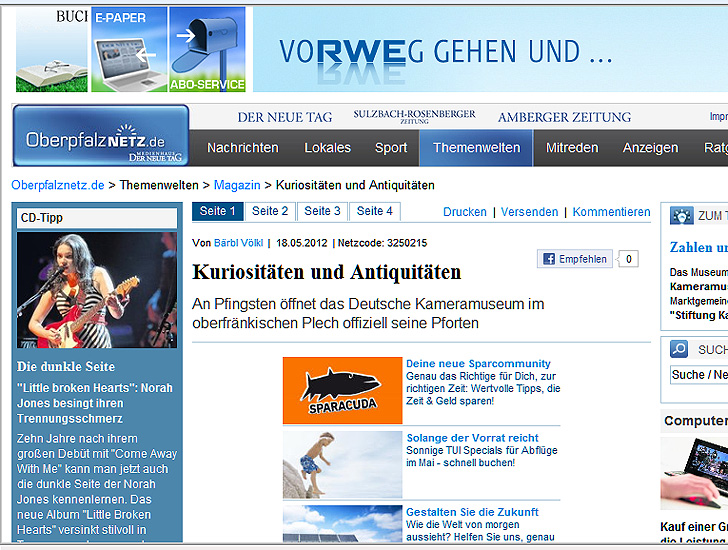The height and width of the screenshot is (550, 728).
Task: Open 'Little broken Hearts' subheadline
Action: (95, 403)
